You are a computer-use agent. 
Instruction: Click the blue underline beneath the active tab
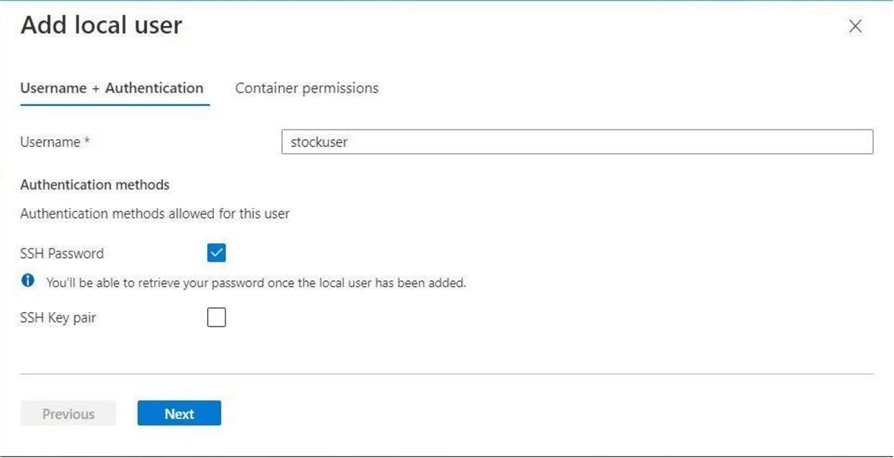pyautogui.click(x=115, y=104)
